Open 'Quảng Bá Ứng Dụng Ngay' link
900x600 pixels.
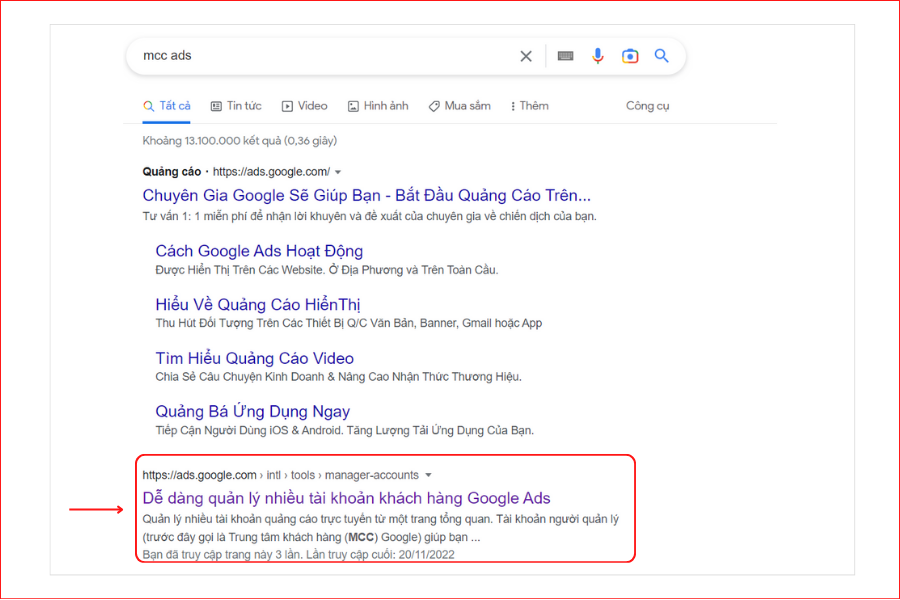coord(253,411)
